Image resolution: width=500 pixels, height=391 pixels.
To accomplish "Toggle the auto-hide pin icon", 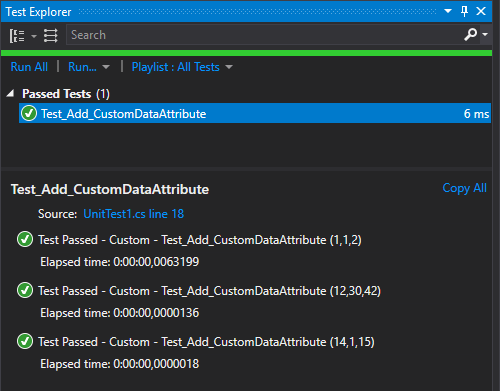I will coord(464,11).
